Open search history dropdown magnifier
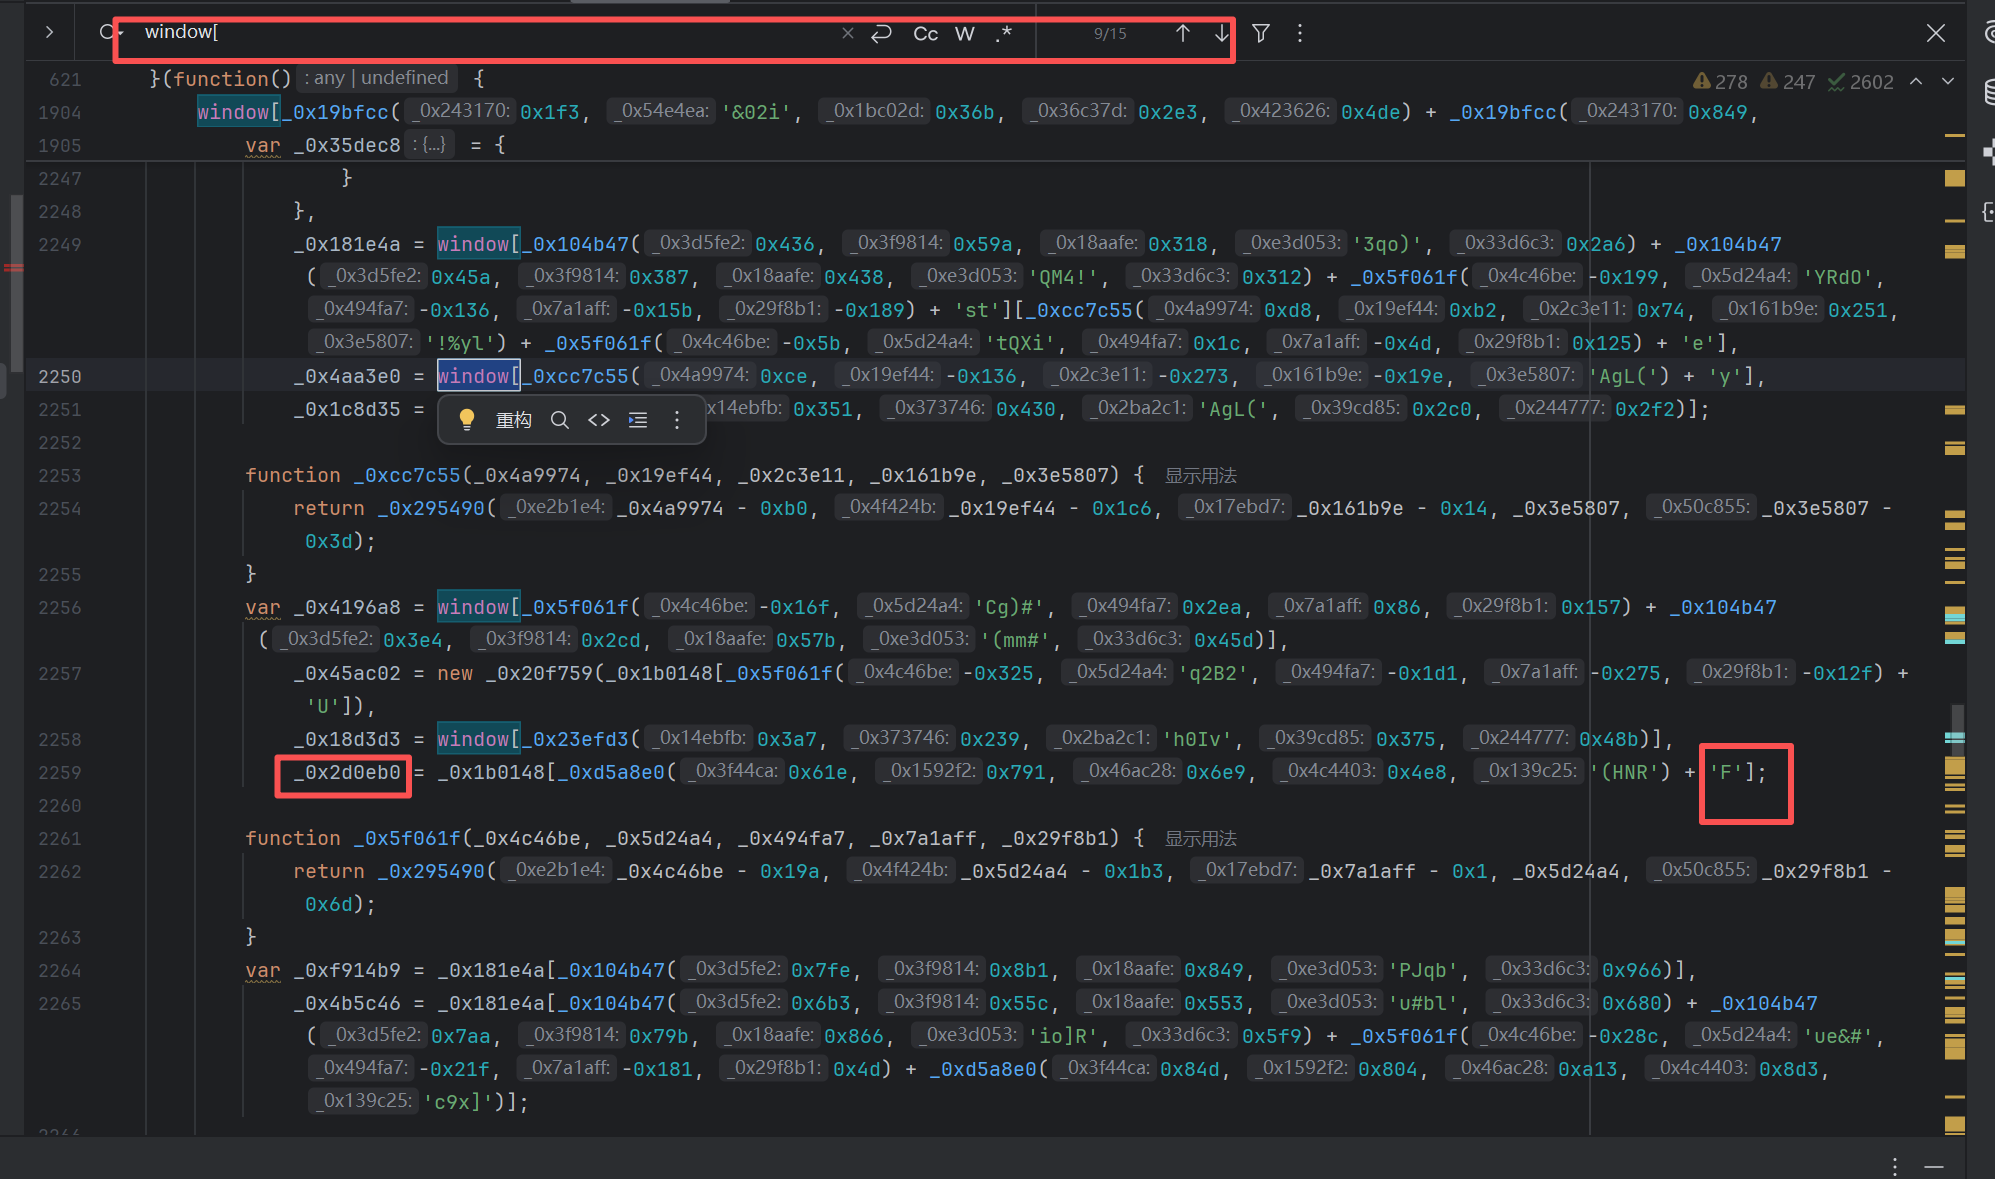1995x1179 pixels. (x=108, y=32)
